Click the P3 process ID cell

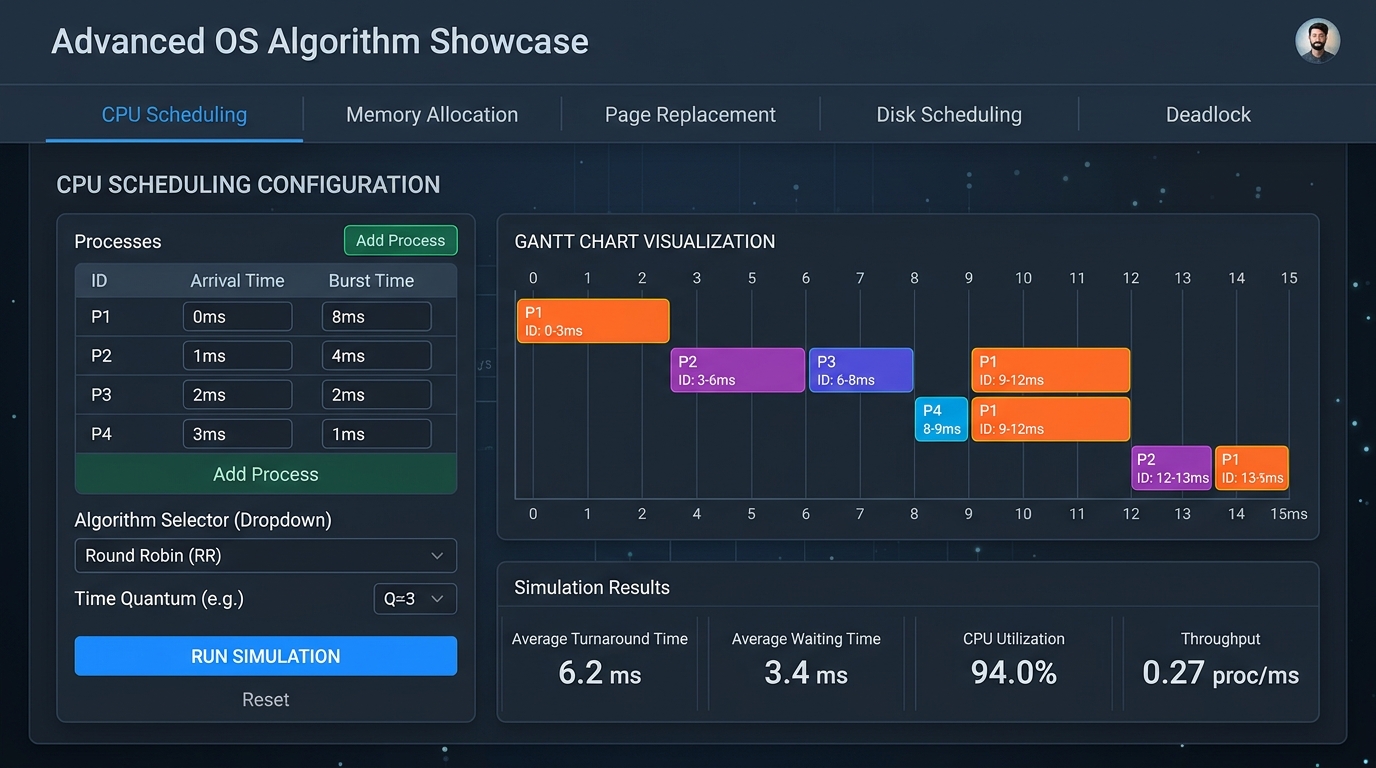[x=101, y=395]
